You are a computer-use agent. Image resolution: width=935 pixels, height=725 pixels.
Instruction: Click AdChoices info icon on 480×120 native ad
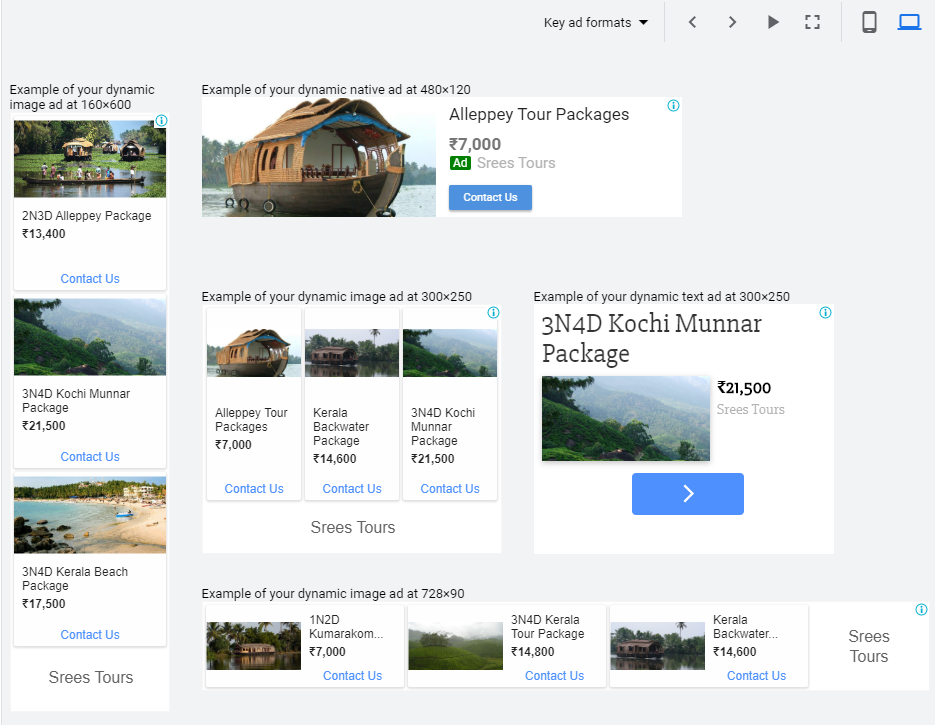[673, 106]
